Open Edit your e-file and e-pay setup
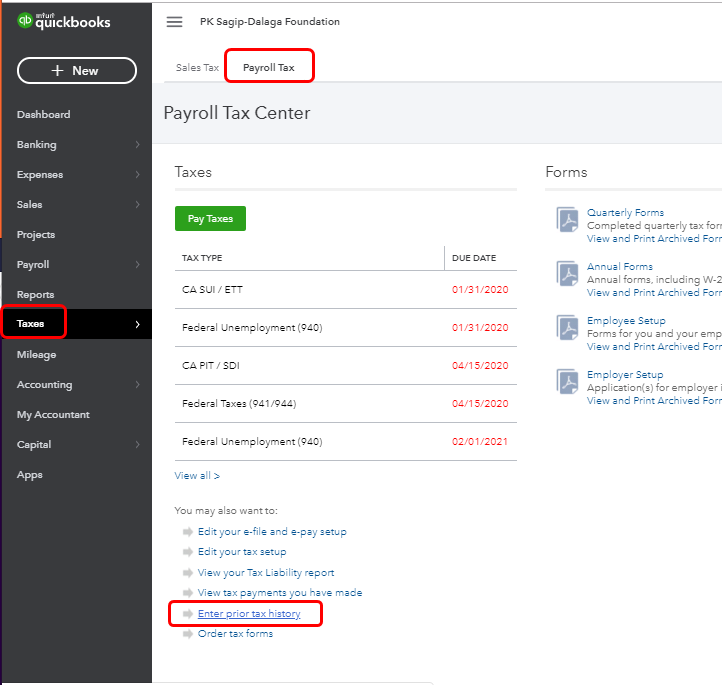The width and height of the screenshot is (722, 685). coord(272,532)
